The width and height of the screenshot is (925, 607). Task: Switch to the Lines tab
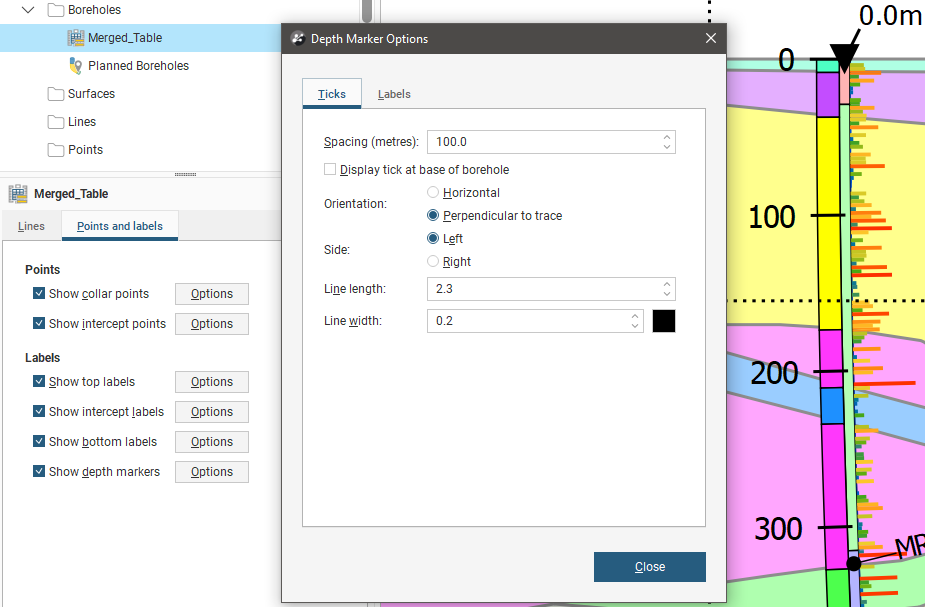tap(31, 226)
